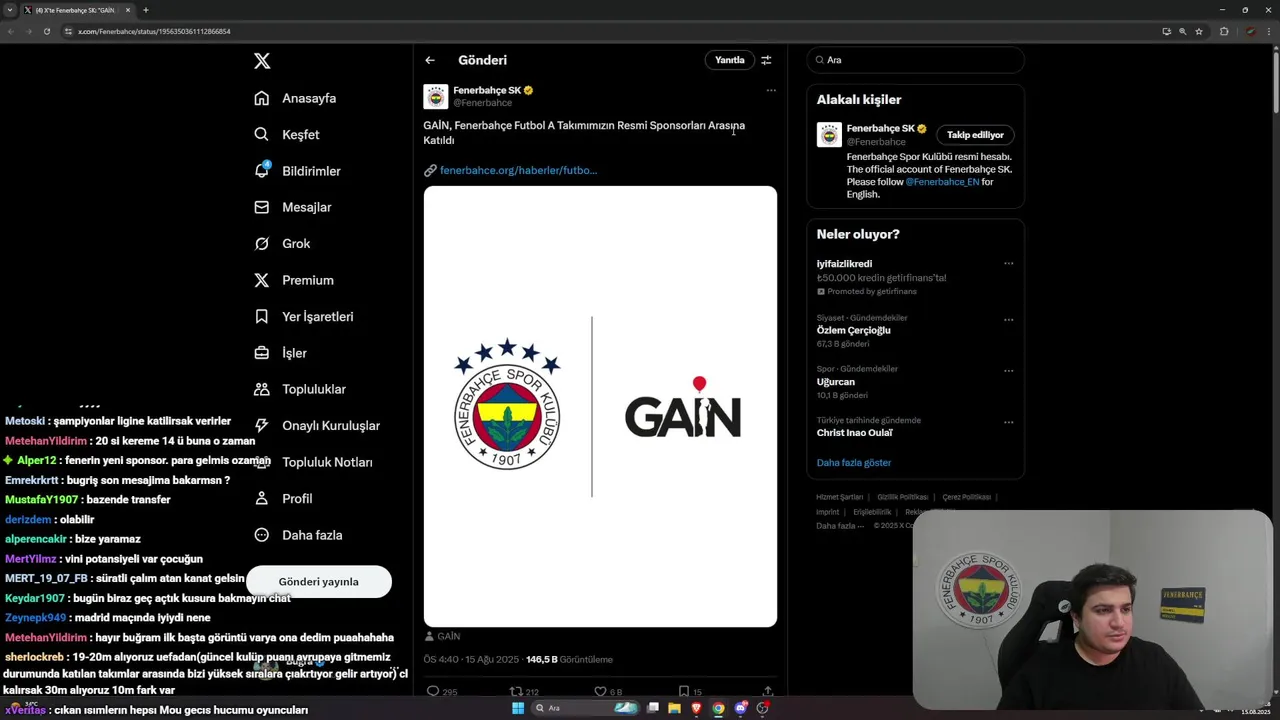This screenshot has height=720, width=1280.
Task: Open Brave browser from the taskbar
Action: pos(696,708)
